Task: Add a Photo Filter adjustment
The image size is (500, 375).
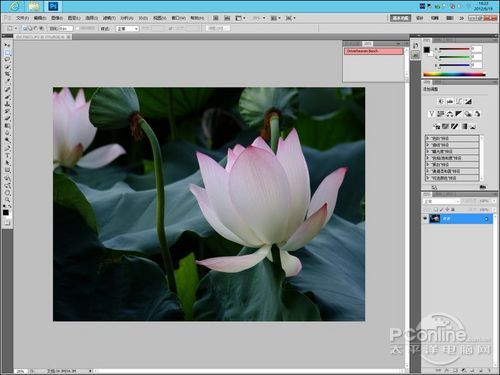Action: (468, 114)
